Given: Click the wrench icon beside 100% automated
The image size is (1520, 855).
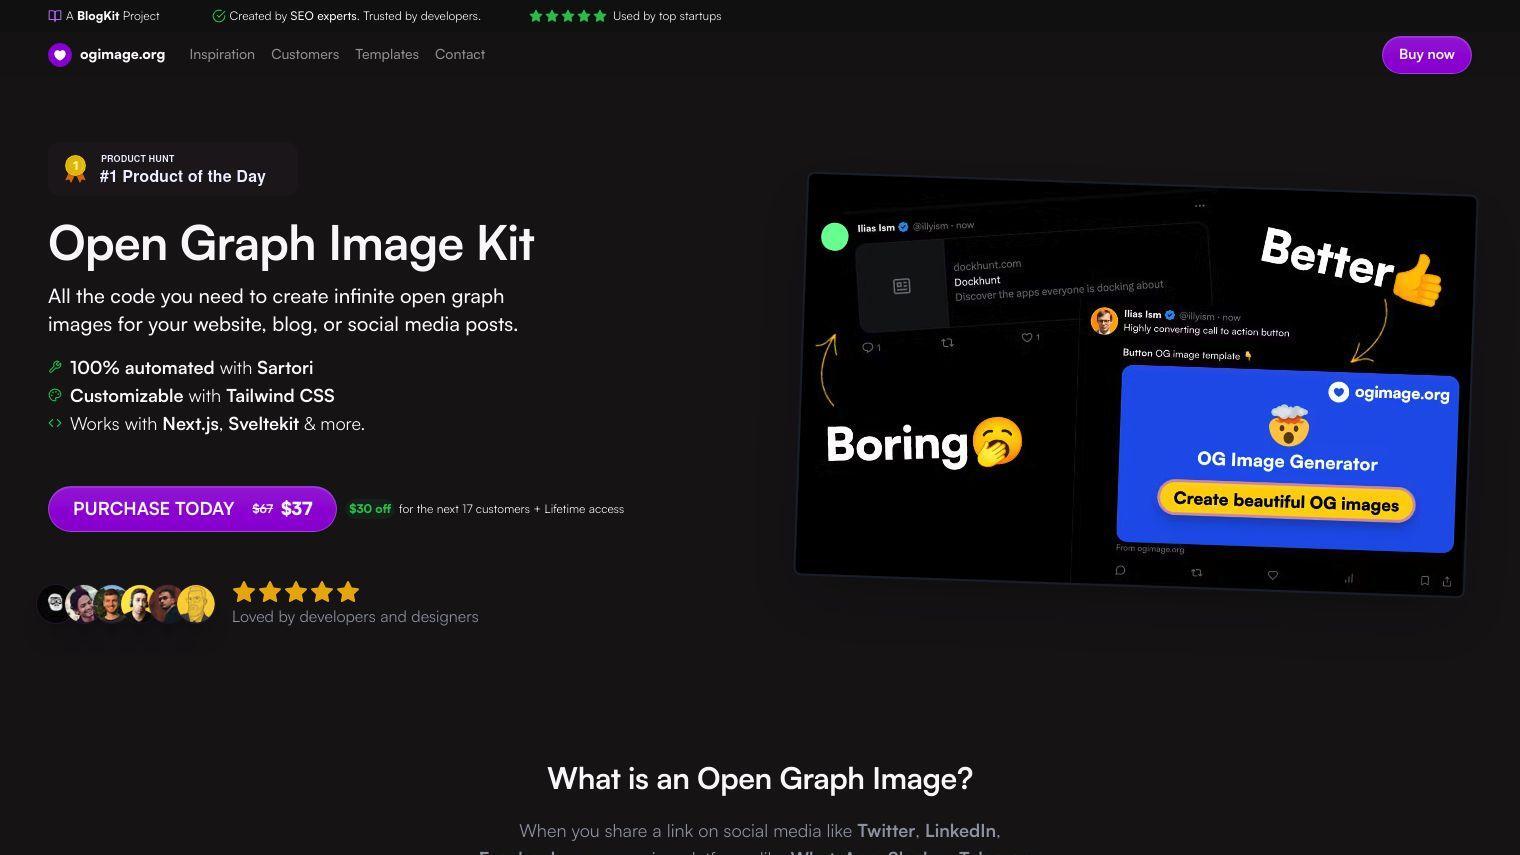Looking at the screenshot, I should click(55, 367).
